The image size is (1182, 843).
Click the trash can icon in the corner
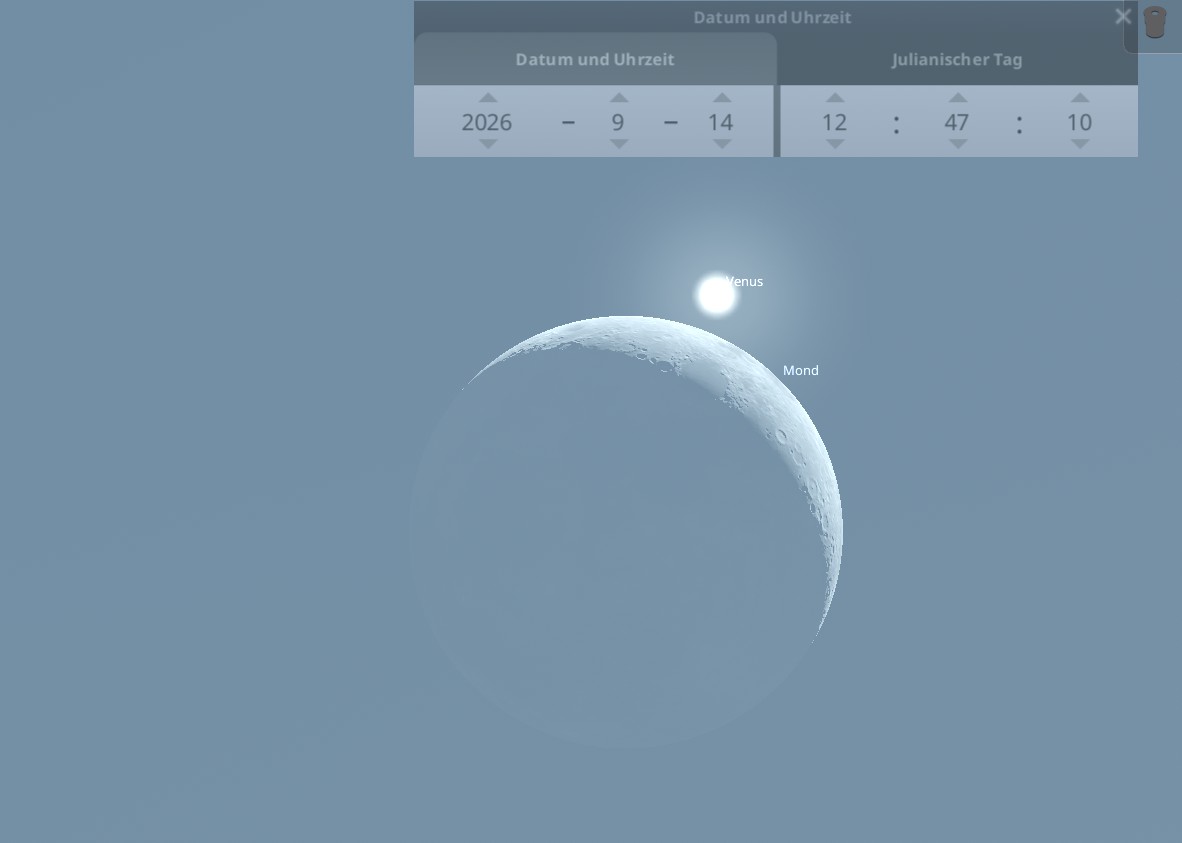[x=1155, y=23]
